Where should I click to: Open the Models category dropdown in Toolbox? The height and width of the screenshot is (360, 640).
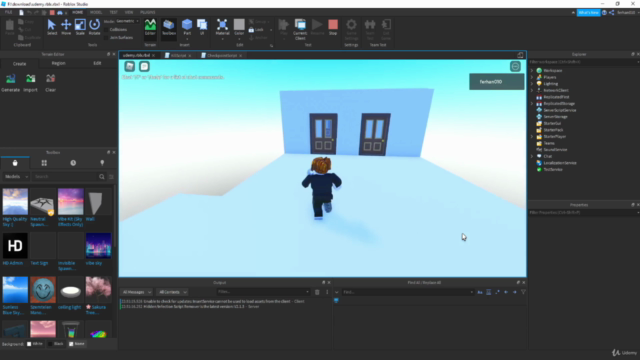pyautogui.click(x=16, y=177)
